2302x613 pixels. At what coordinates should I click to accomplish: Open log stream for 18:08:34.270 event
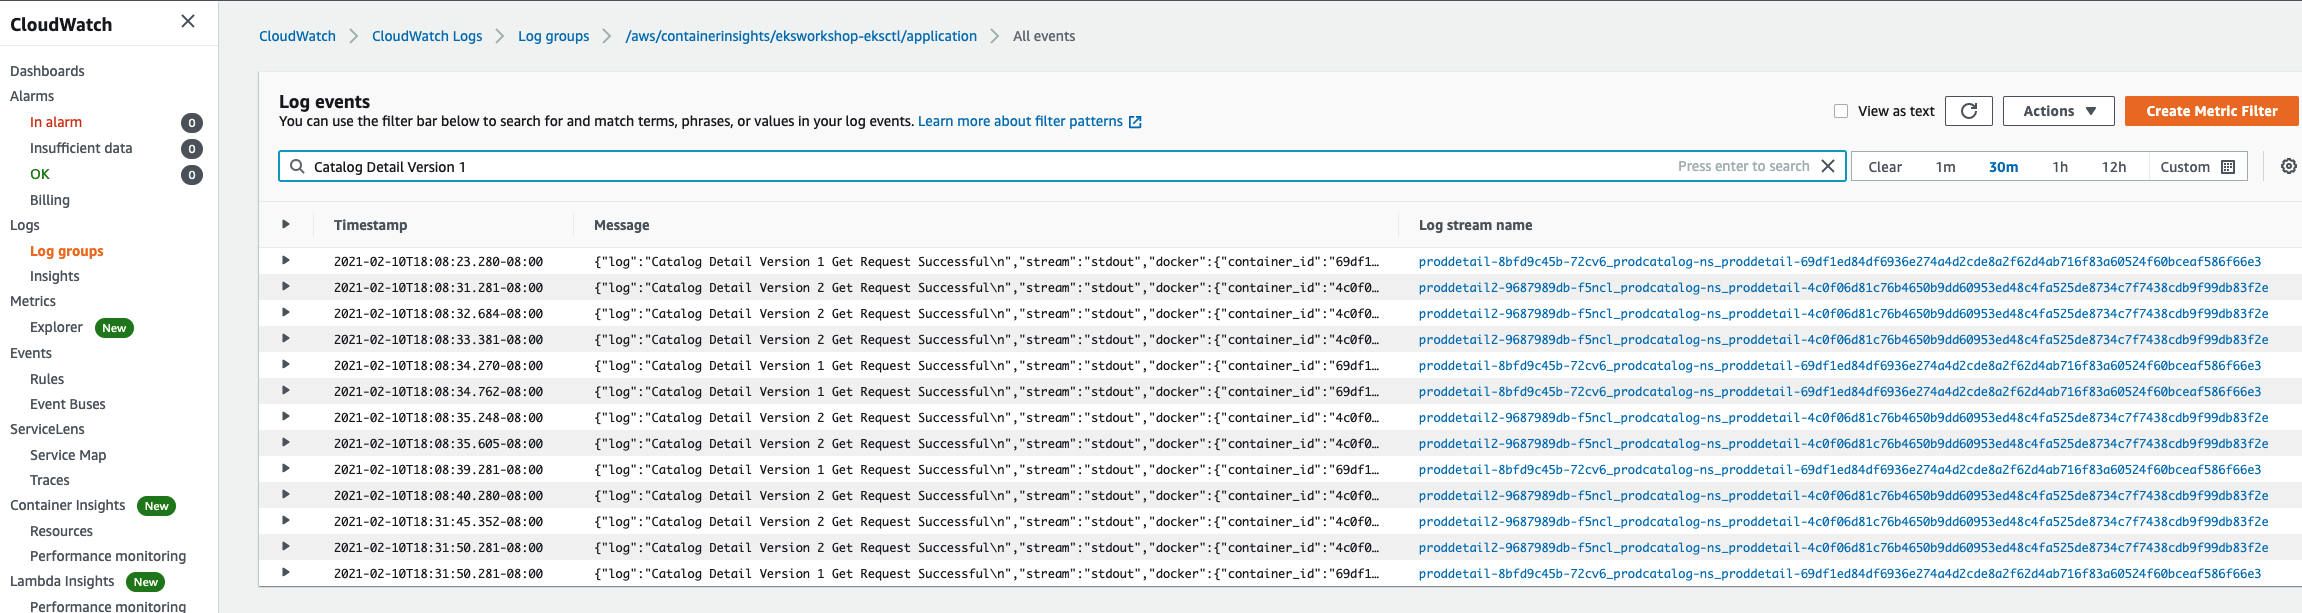click(x=1840, y=366)
